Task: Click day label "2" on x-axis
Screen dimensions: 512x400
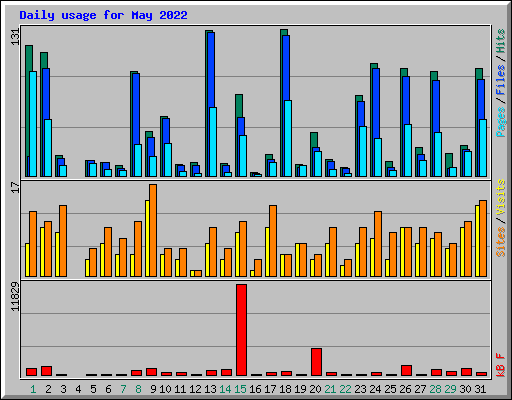Action: (48, 389)
